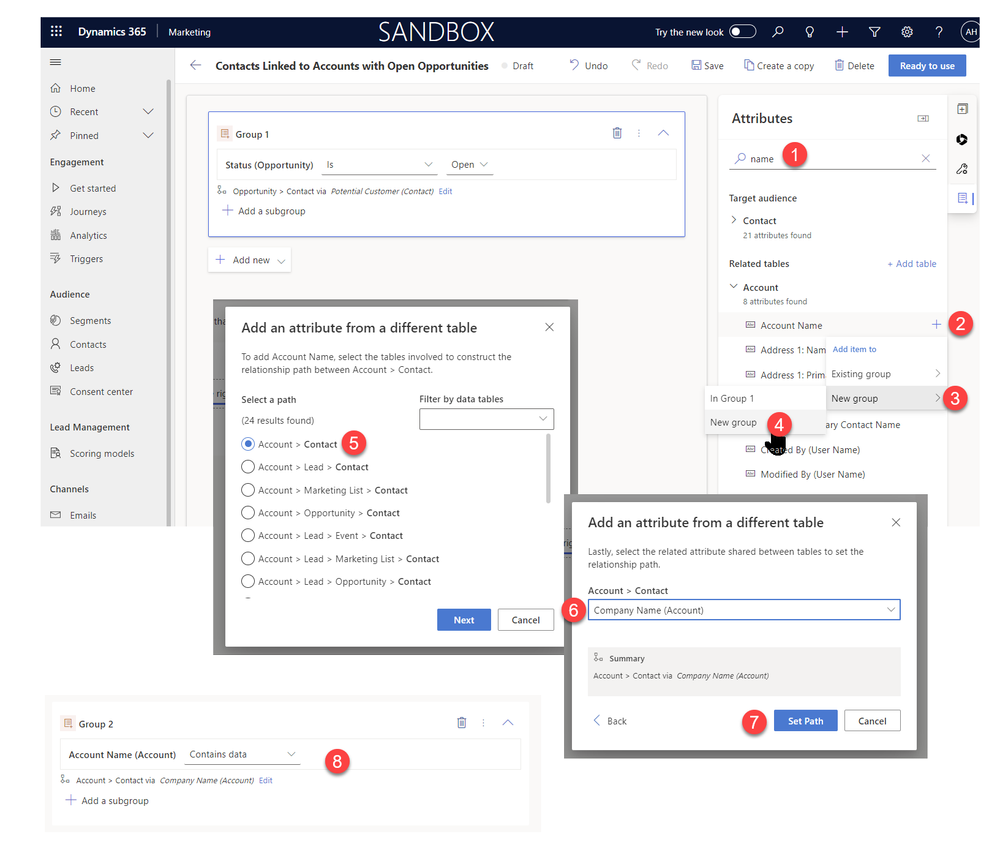The width and height of the screenshot is (1000, 853).
Task: Open the Filter by data tables dropdown
Action: click(x=487, y=418)
